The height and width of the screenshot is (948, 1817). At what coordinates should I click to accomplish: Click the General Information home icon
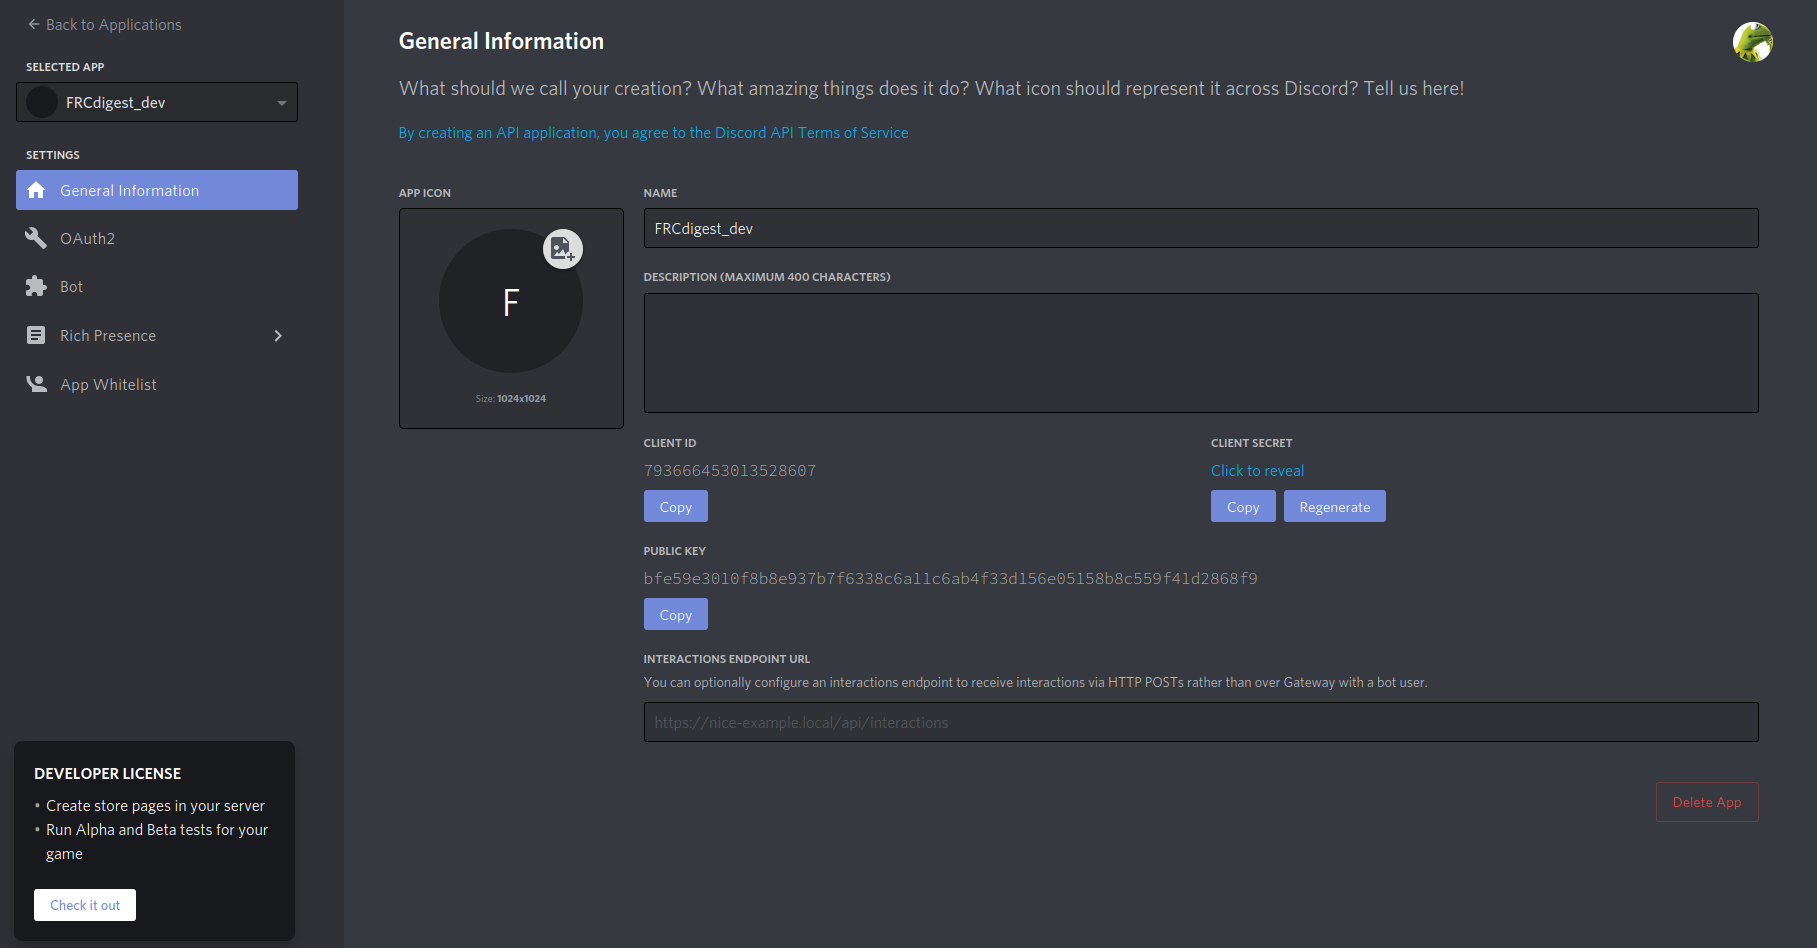(36, 190)
